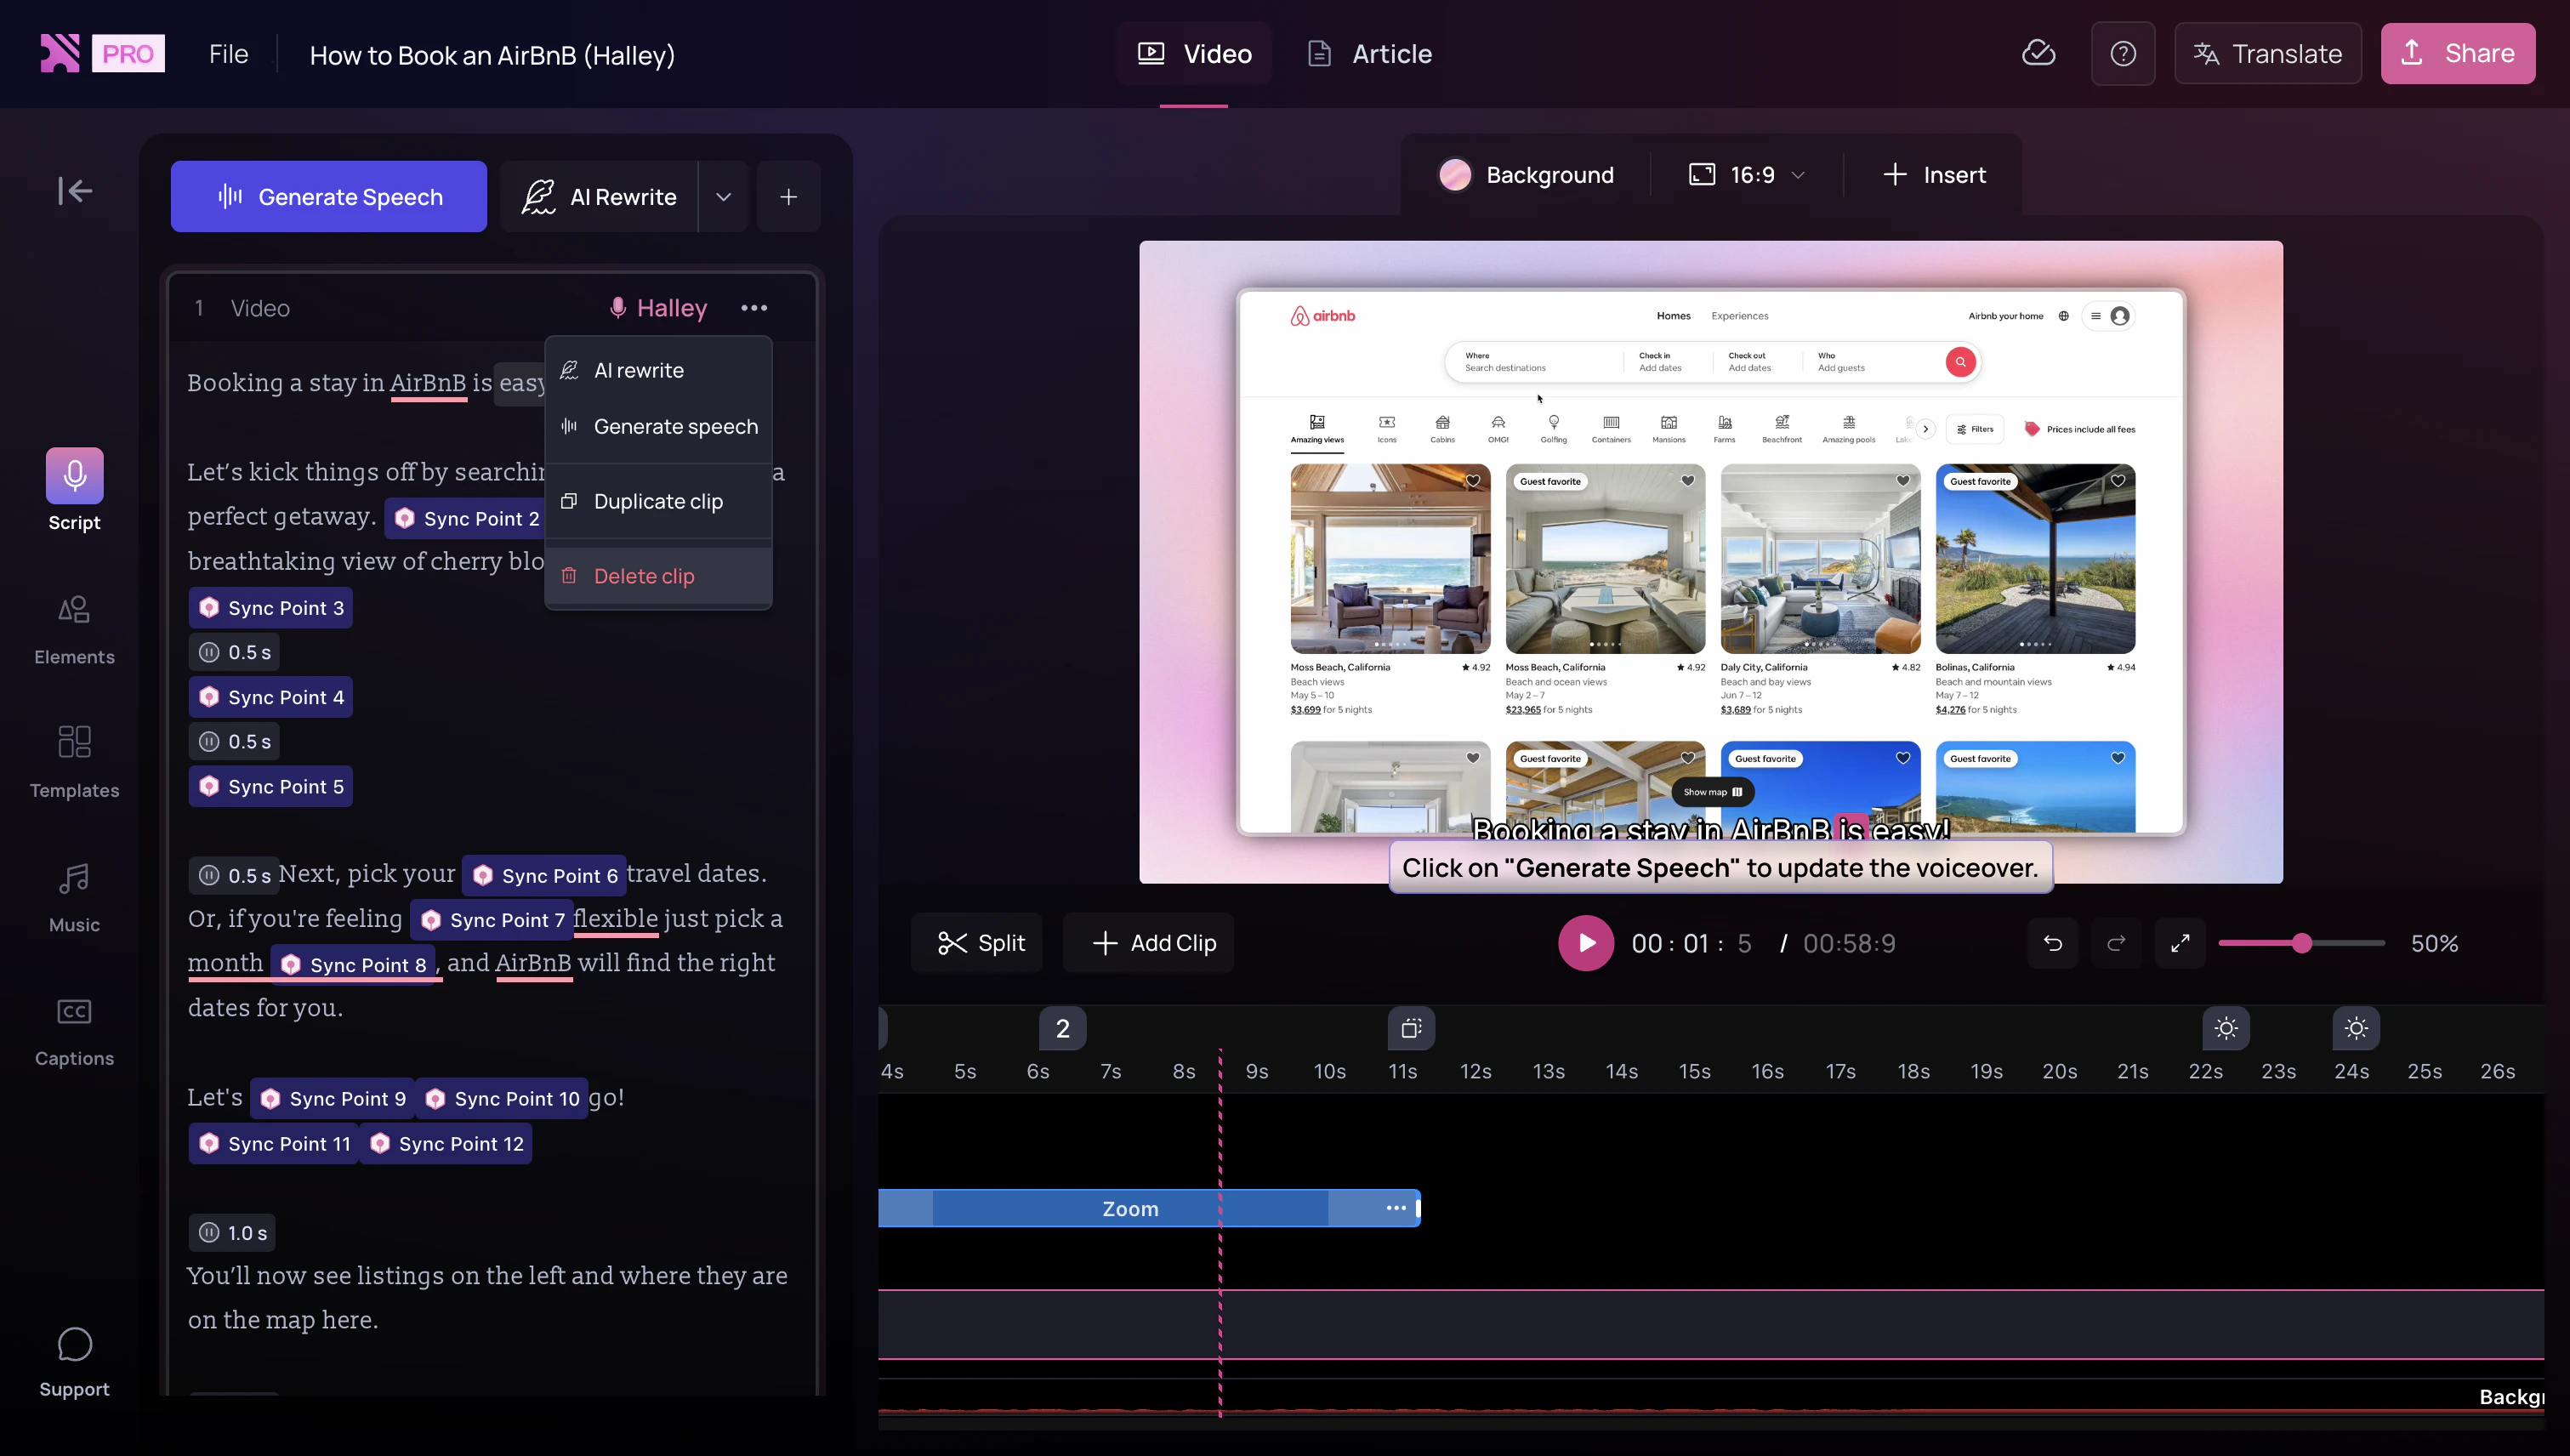Open the Captions sidebar section
This screenshot has width=2570, height=1456.
pyautogui.click(x=74, y=1032)
